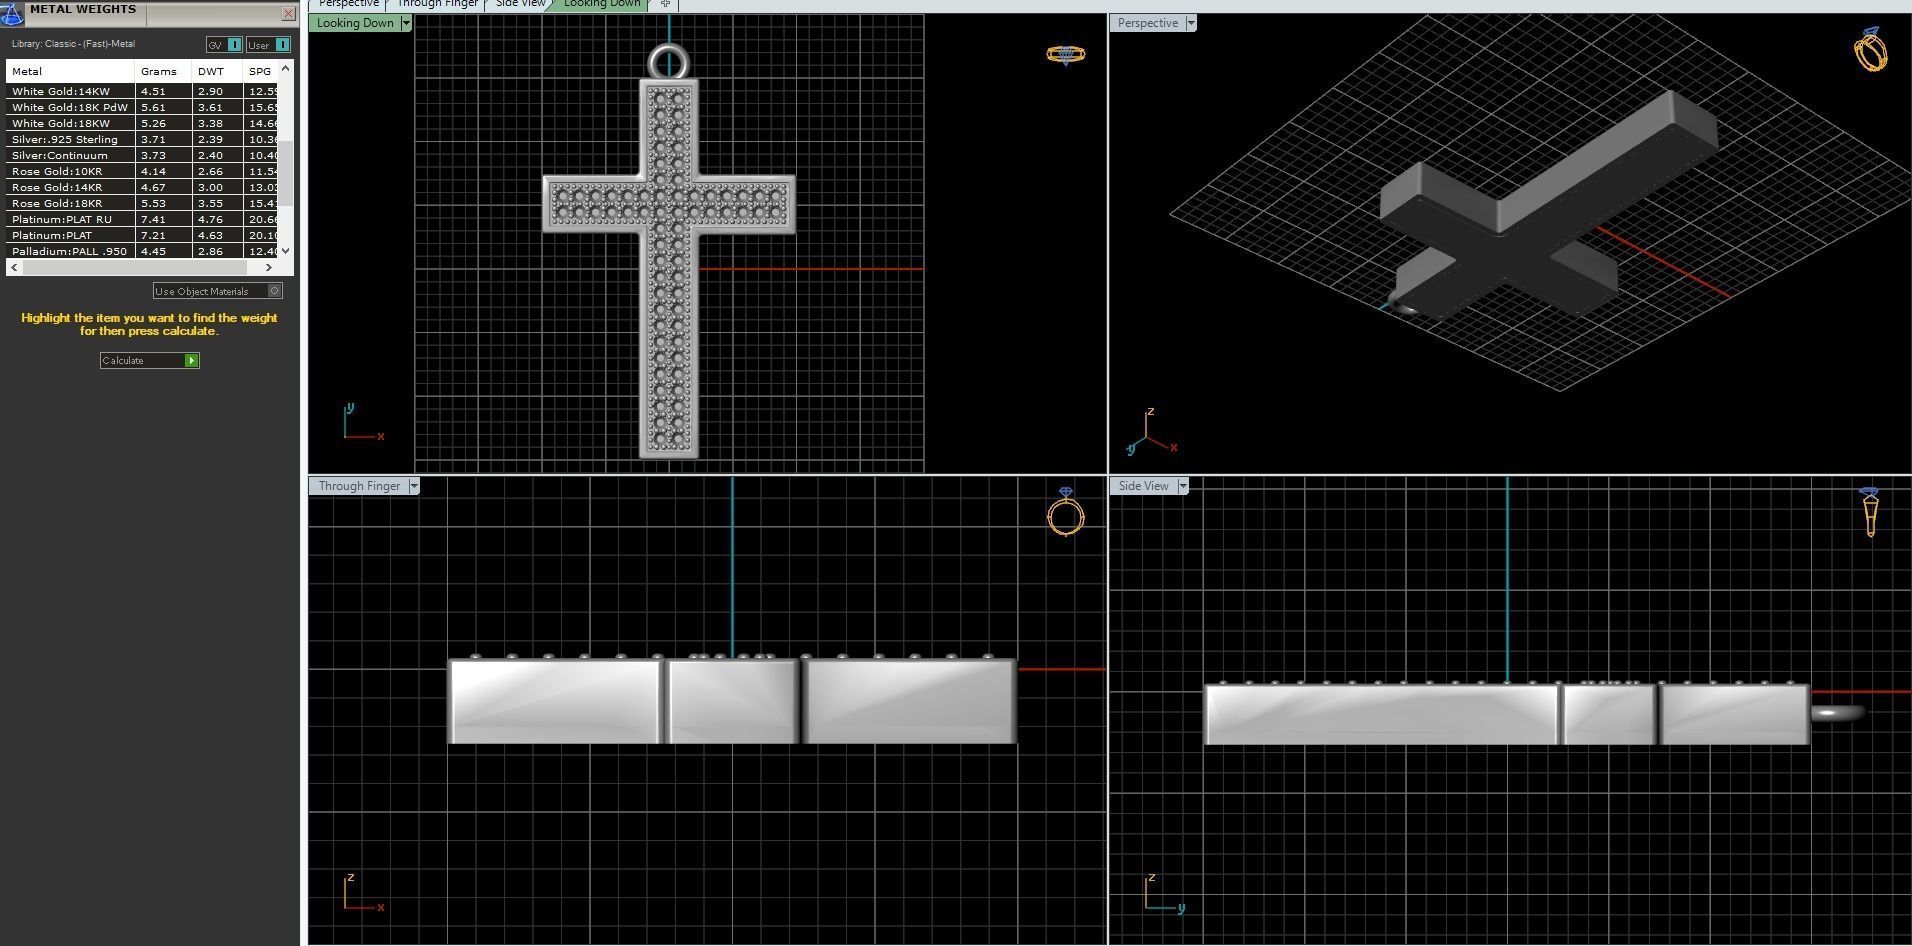Screen dimensions: 1912x946
Task: Sort by the SPG column header
Action: pyautogui.click(x=261, y=71)
